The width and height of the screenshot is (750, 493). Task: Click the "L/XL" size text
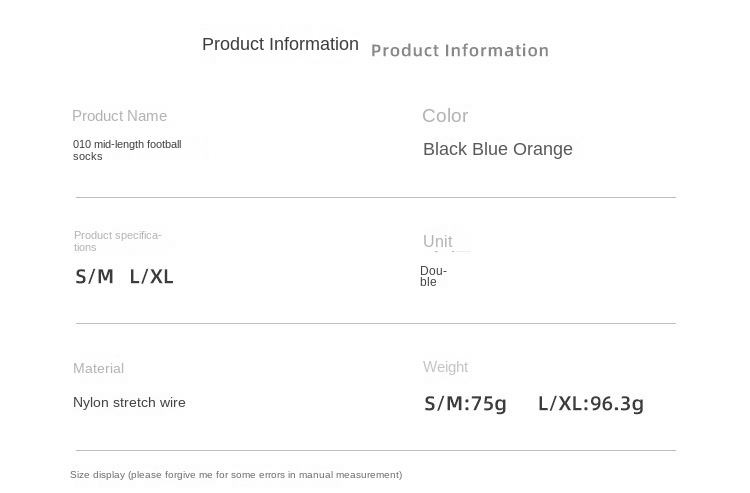tap(152, 277)
